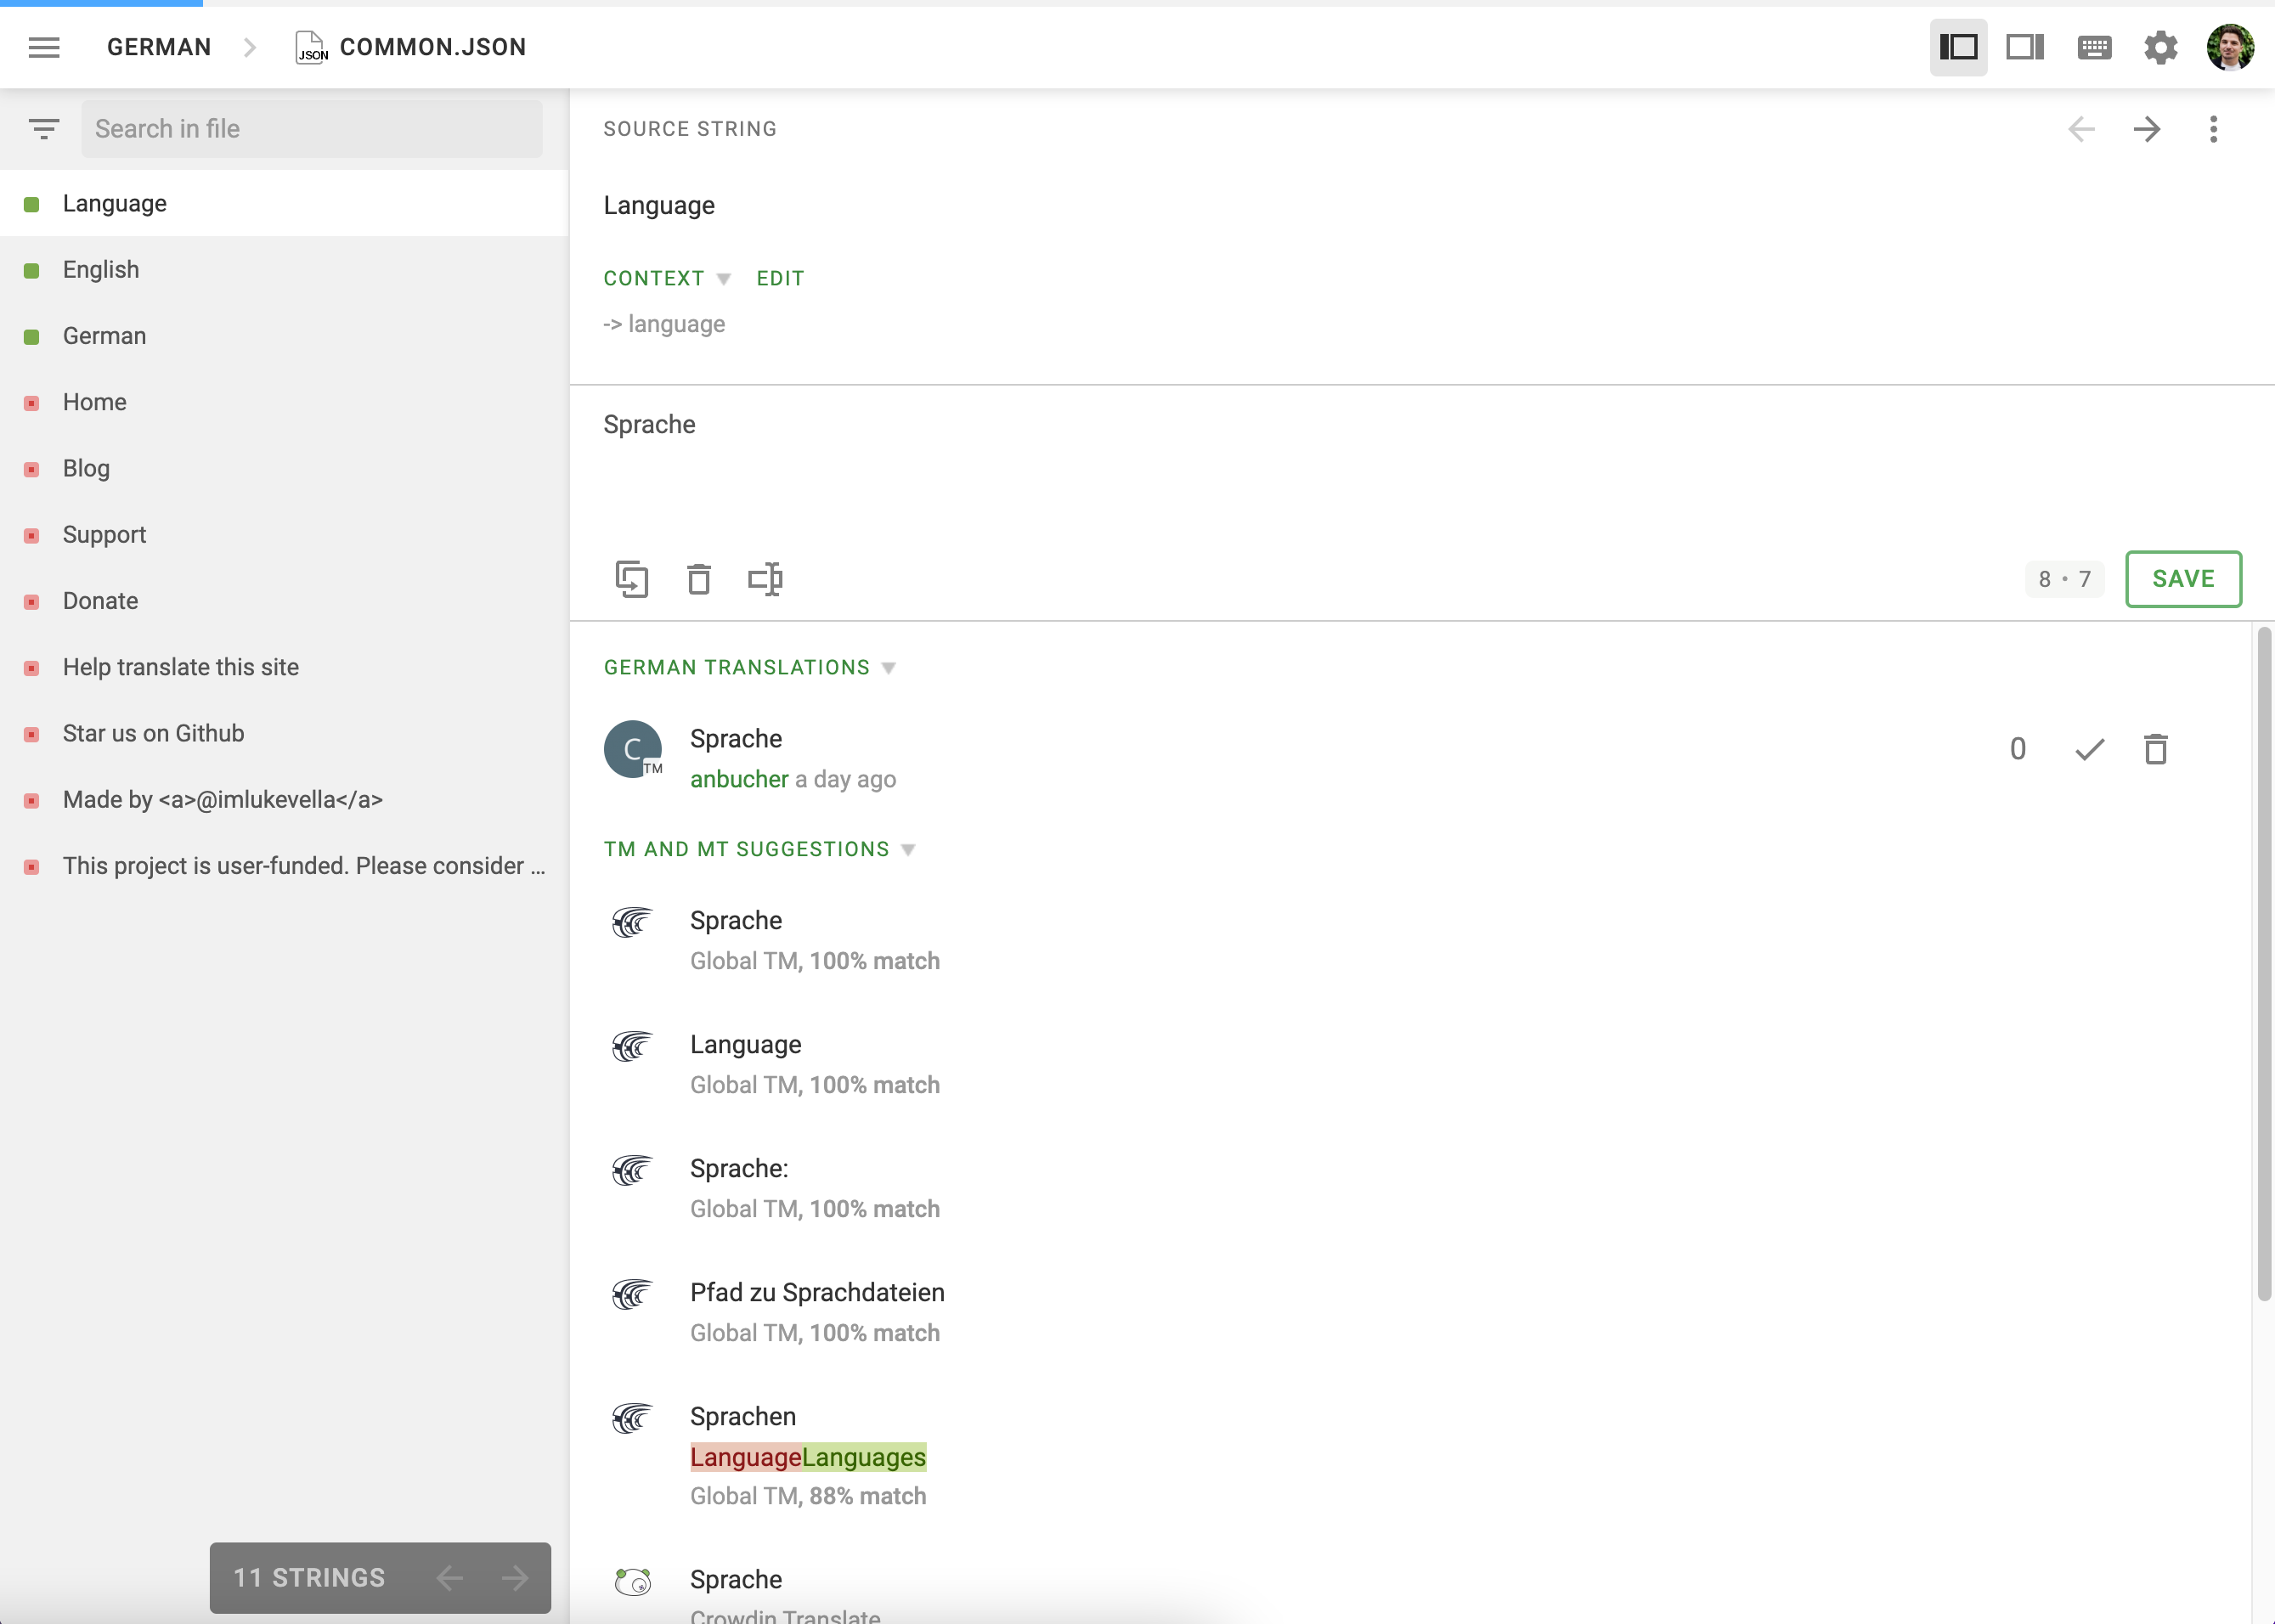Use TM suggestion Sprachen 88% match

[743, 1416]
